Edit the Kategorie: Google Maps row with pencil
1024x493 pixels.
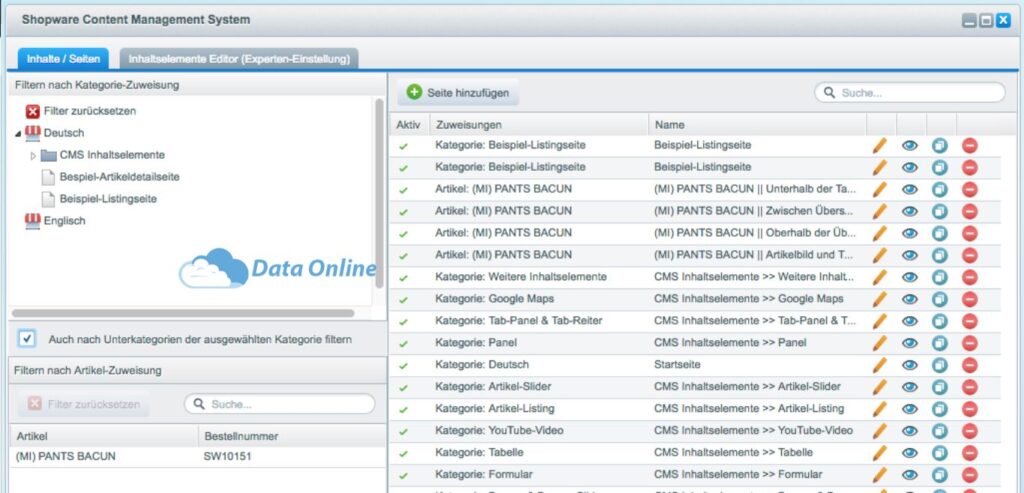coord(880,299)
